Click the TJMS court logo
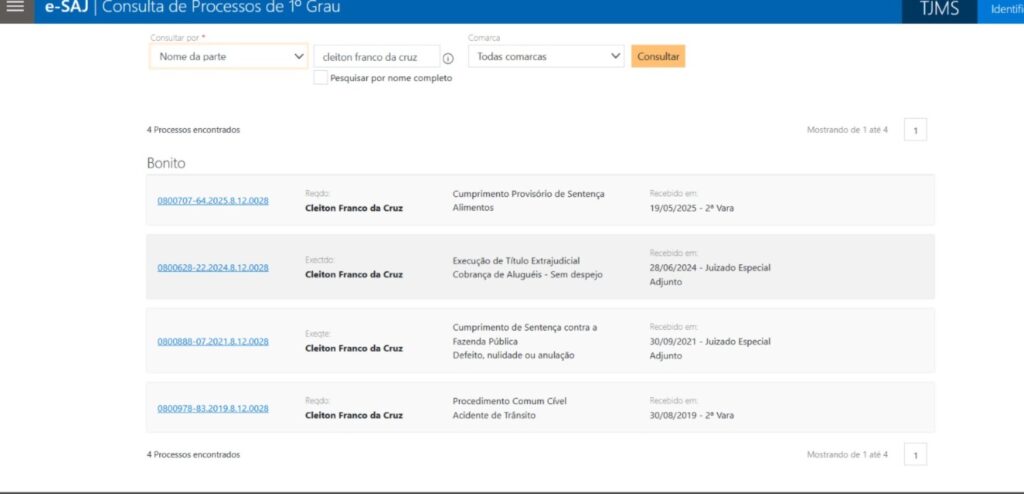1024x494 pixels. click(938, 10)
